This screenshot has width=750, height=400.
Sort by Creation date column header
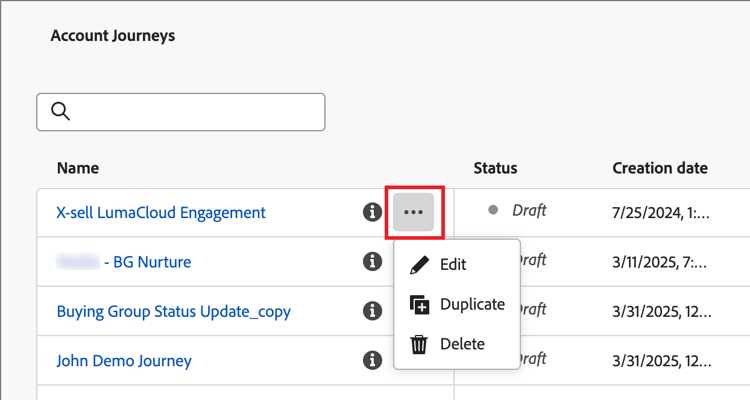point(660,168)
